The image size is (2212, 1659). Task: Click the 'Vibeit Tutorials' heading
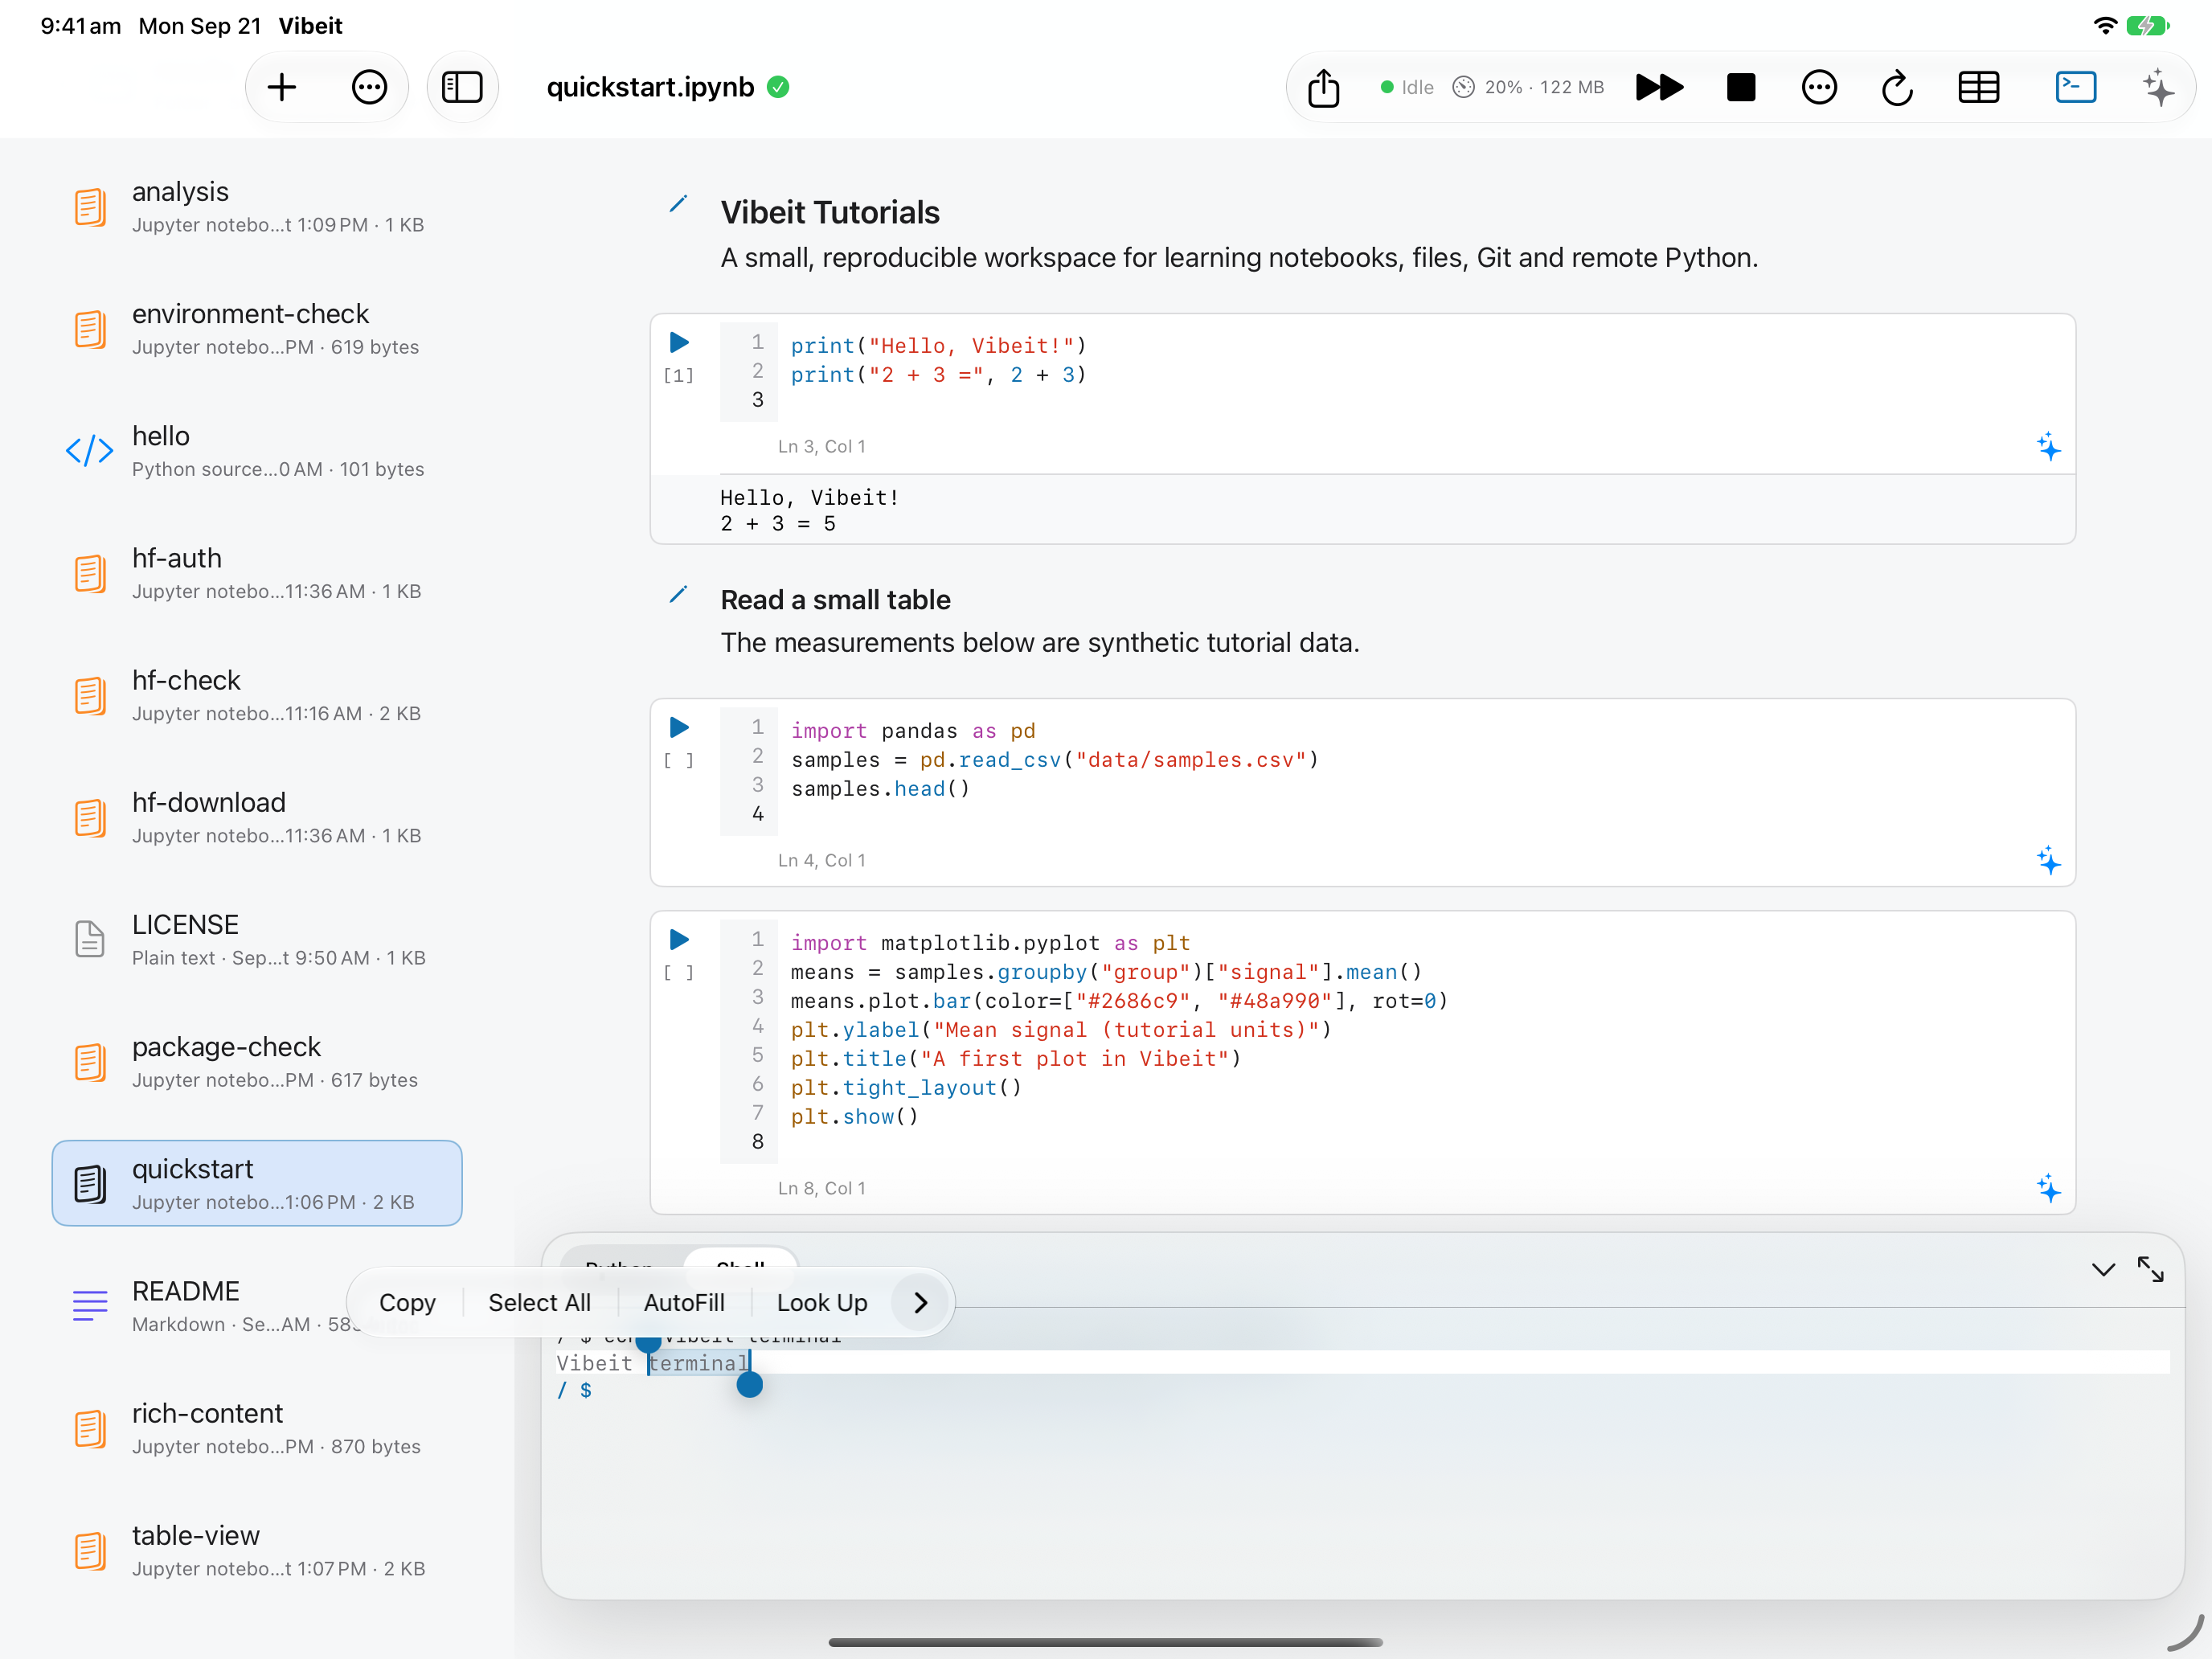(x=830, y=212)
